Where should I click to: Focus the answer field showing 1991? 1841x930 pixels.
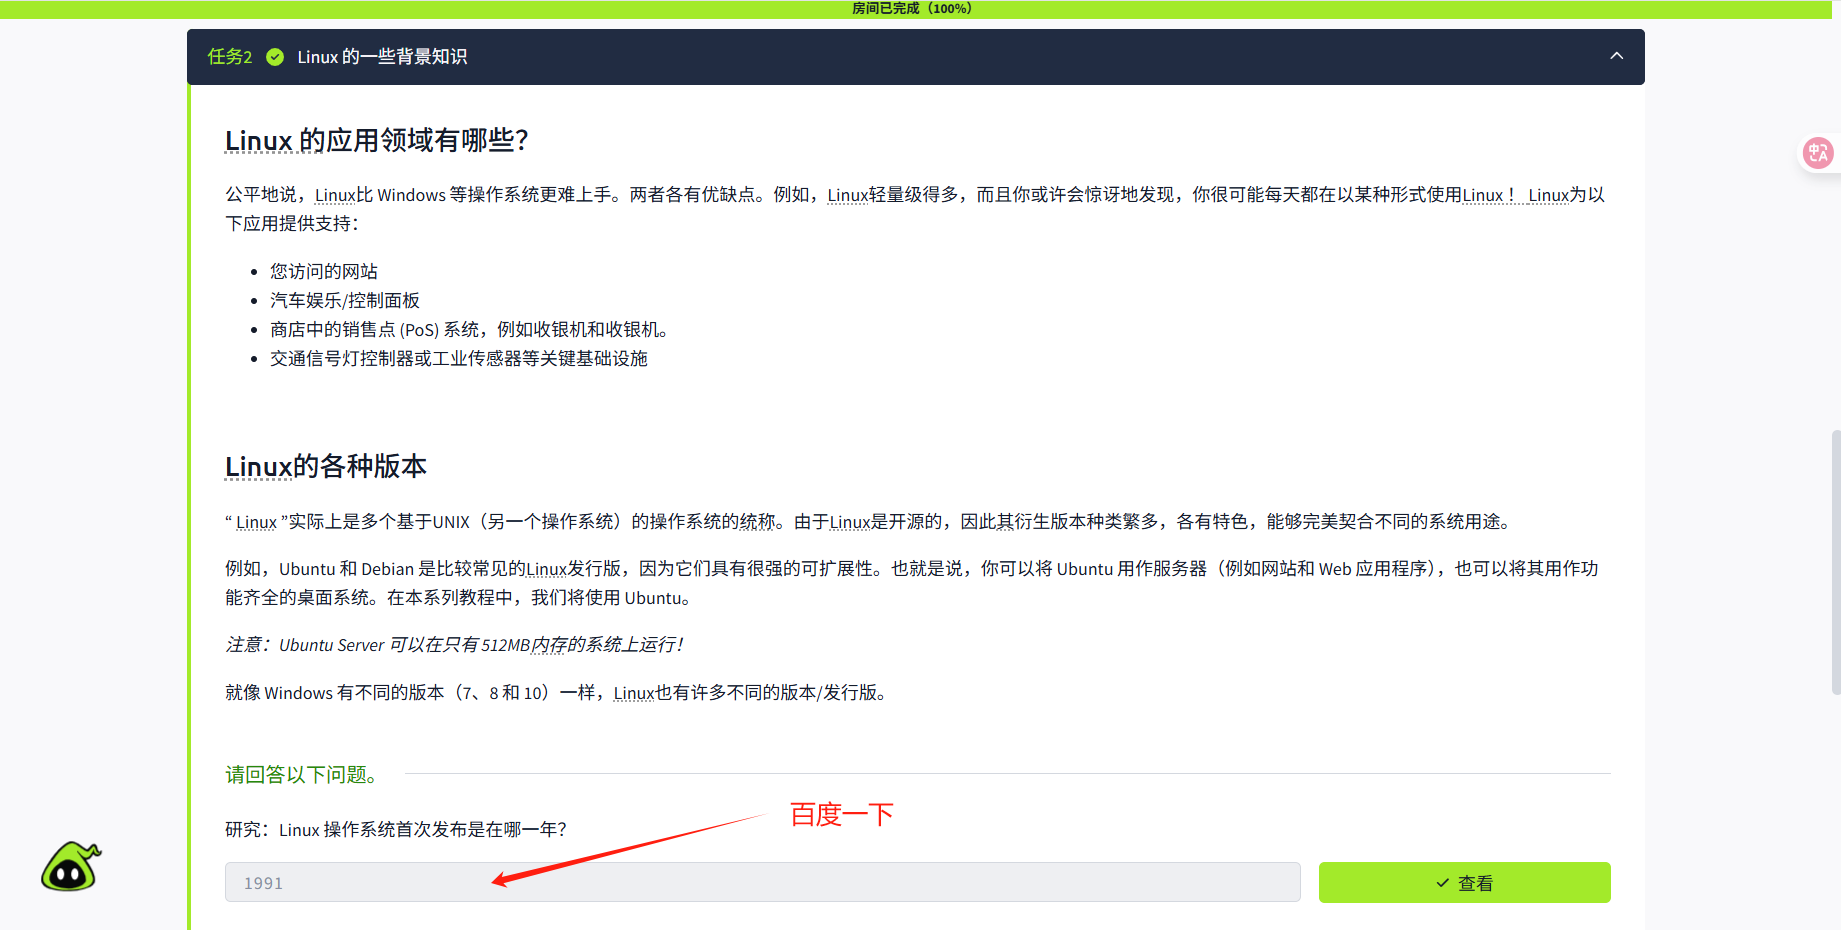coord(762,882)
